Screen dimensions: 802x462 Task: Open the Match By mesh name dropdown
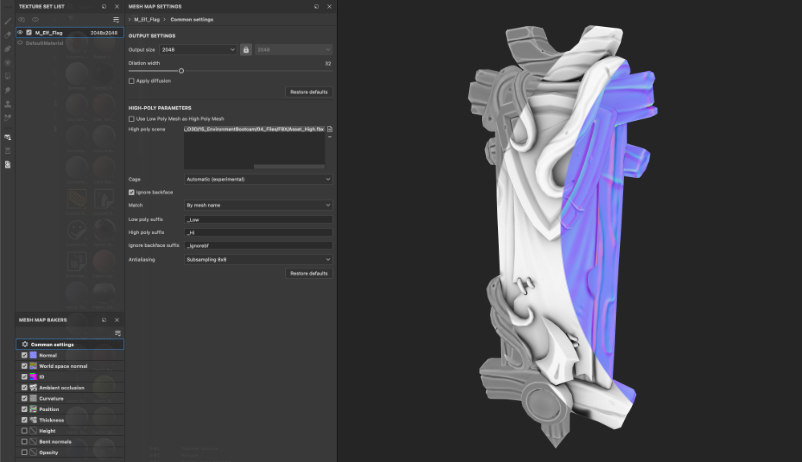(x=258, y=205)
